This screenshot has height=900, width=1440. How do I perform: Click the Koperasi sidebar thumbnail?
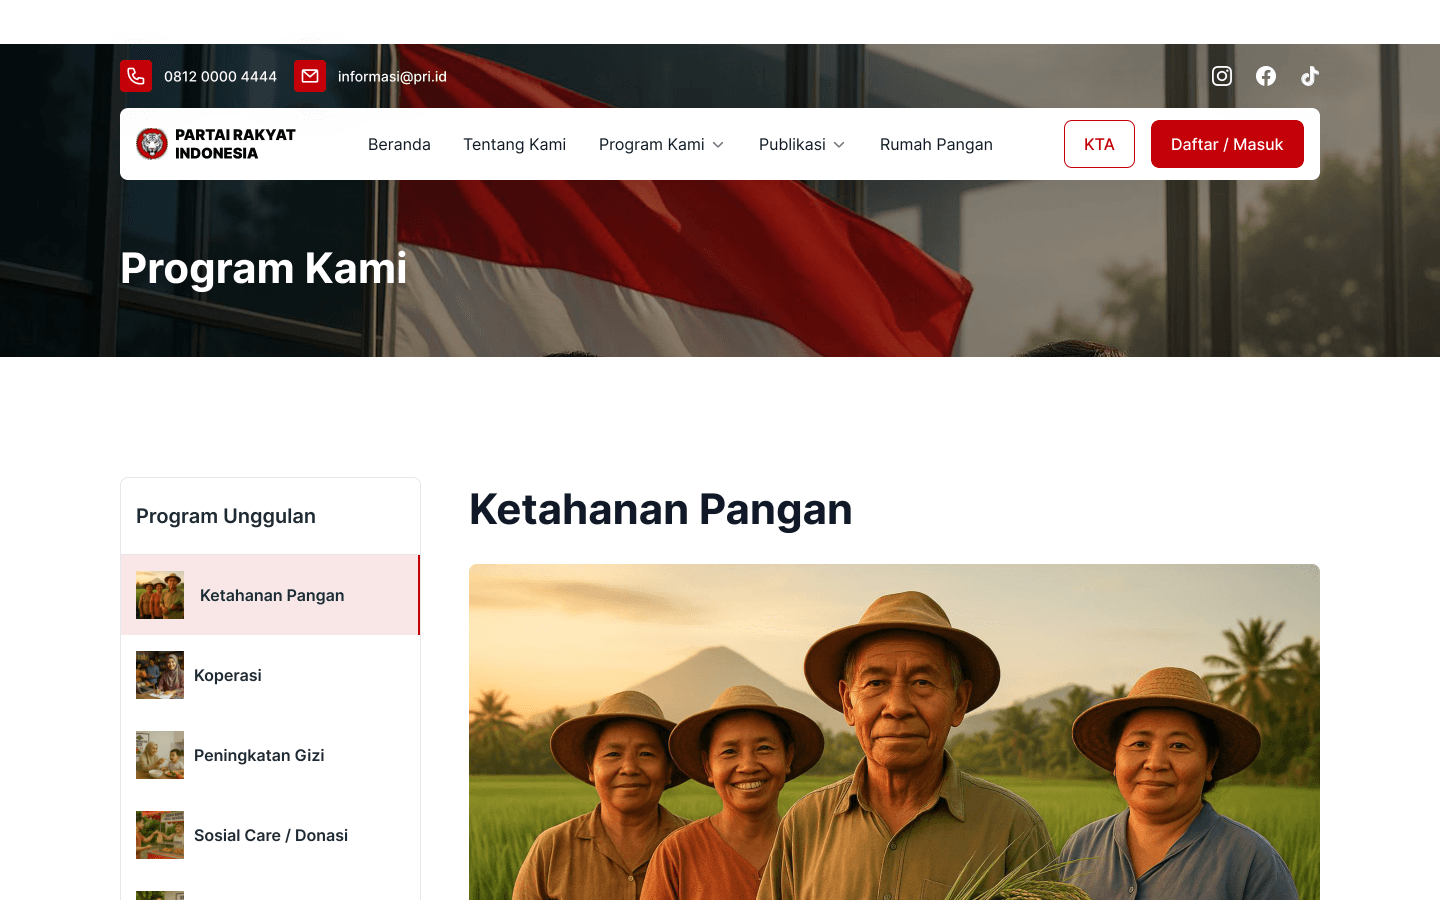[x=160, y=675]
